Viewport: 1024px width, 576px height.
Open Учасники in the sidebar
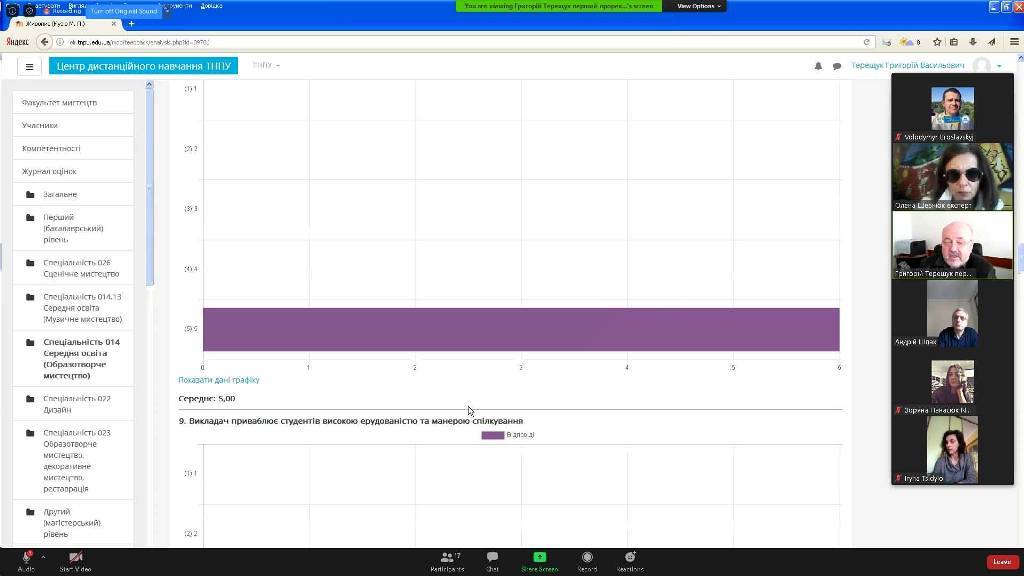tap(40, 125)
